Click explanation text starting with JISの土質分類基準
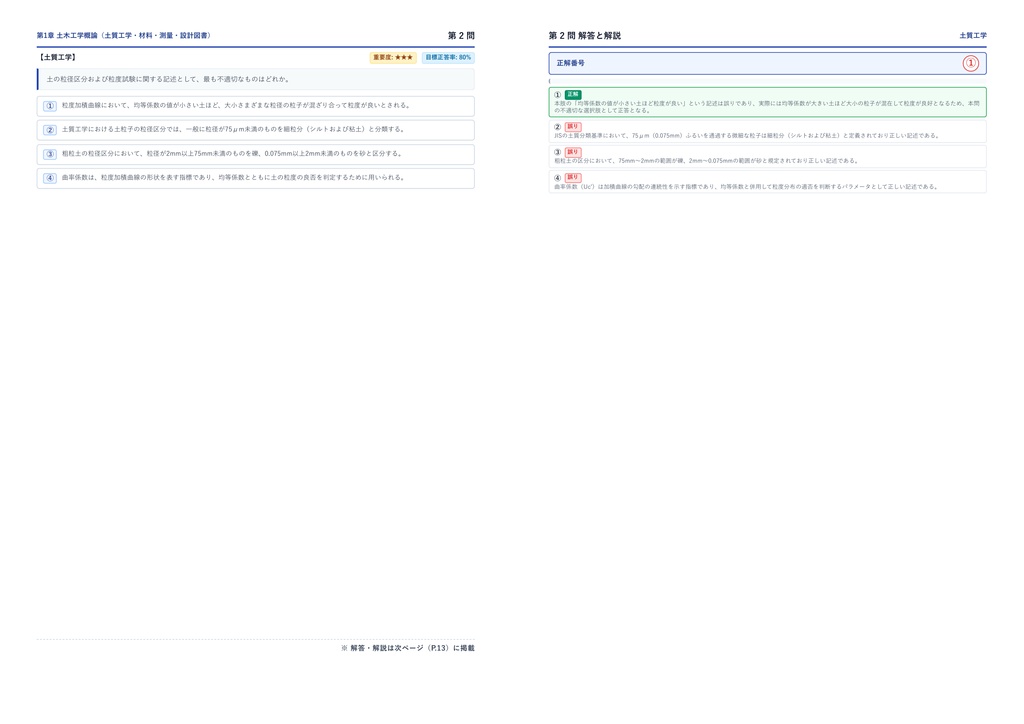Viewport: 1024px width, 724px height. coord(747,136)
